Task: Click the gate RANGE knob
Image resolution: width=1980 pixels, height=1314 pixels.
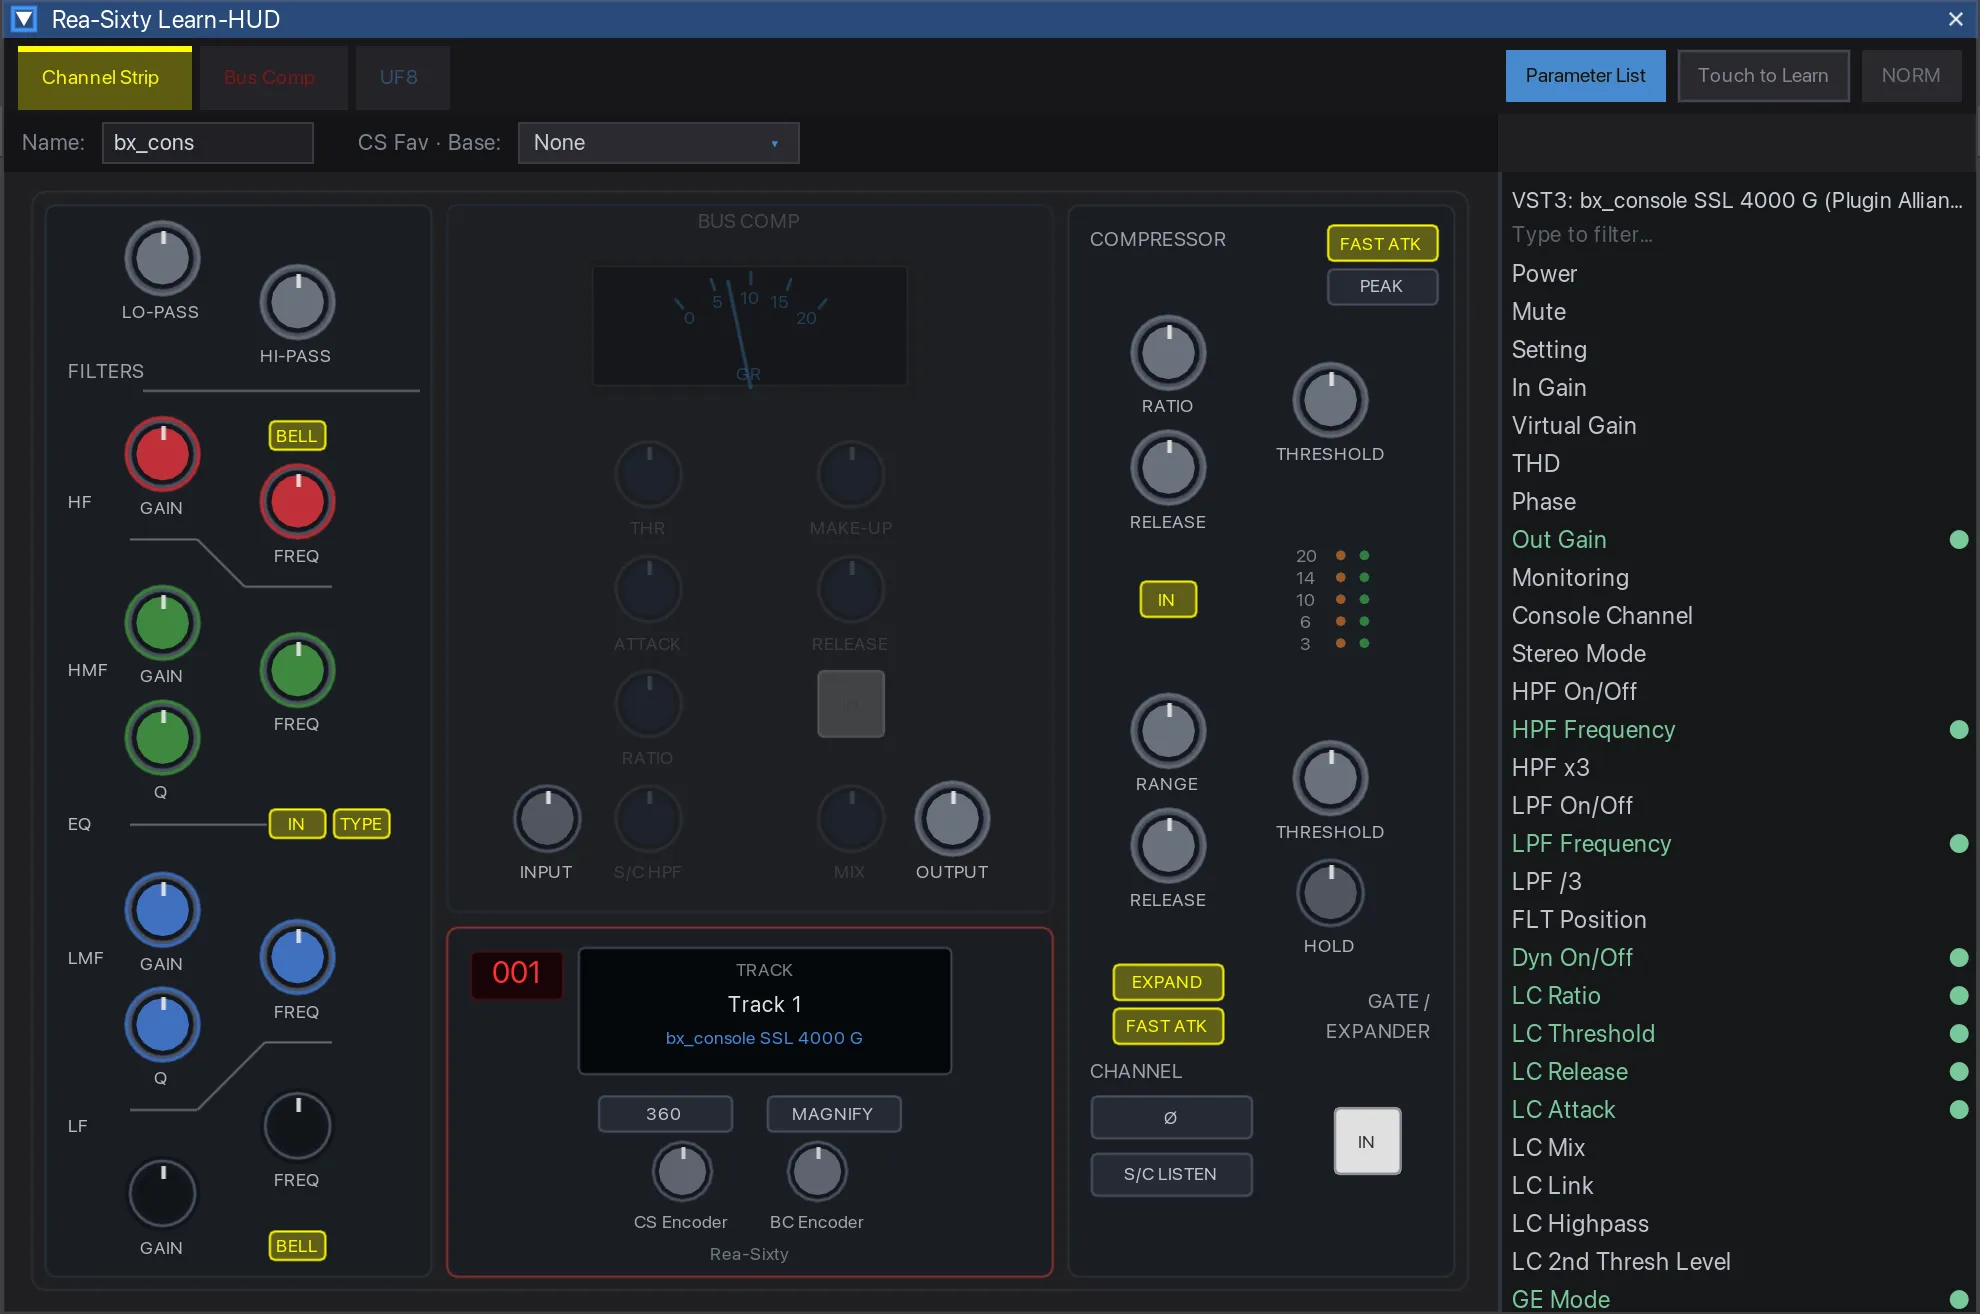Action: pos(1168,731)
